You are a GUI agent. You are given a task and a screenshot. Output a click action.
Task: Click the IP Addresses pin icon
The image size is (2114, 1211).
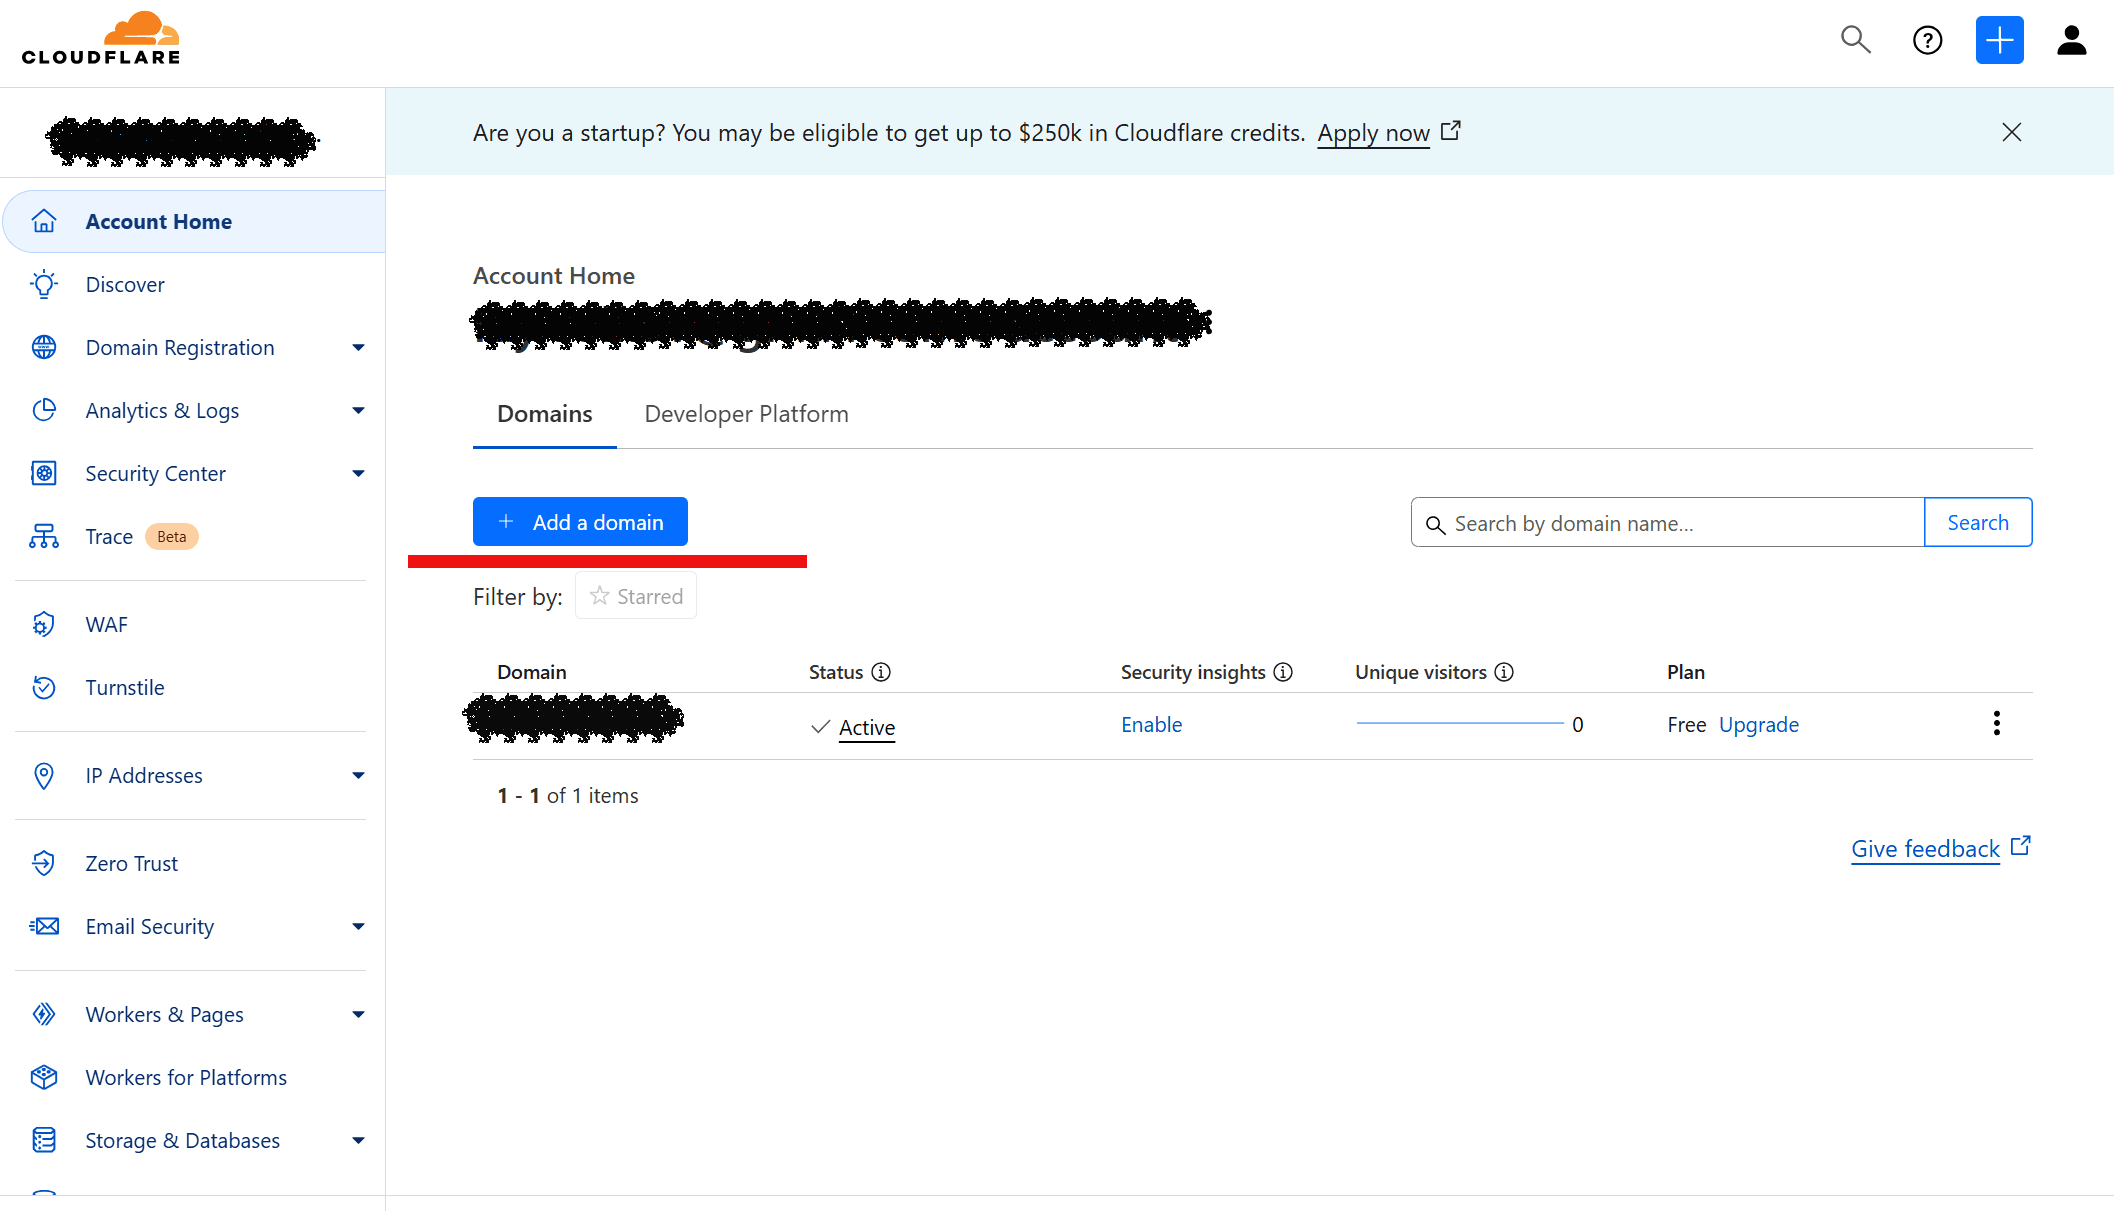[44, 775]
